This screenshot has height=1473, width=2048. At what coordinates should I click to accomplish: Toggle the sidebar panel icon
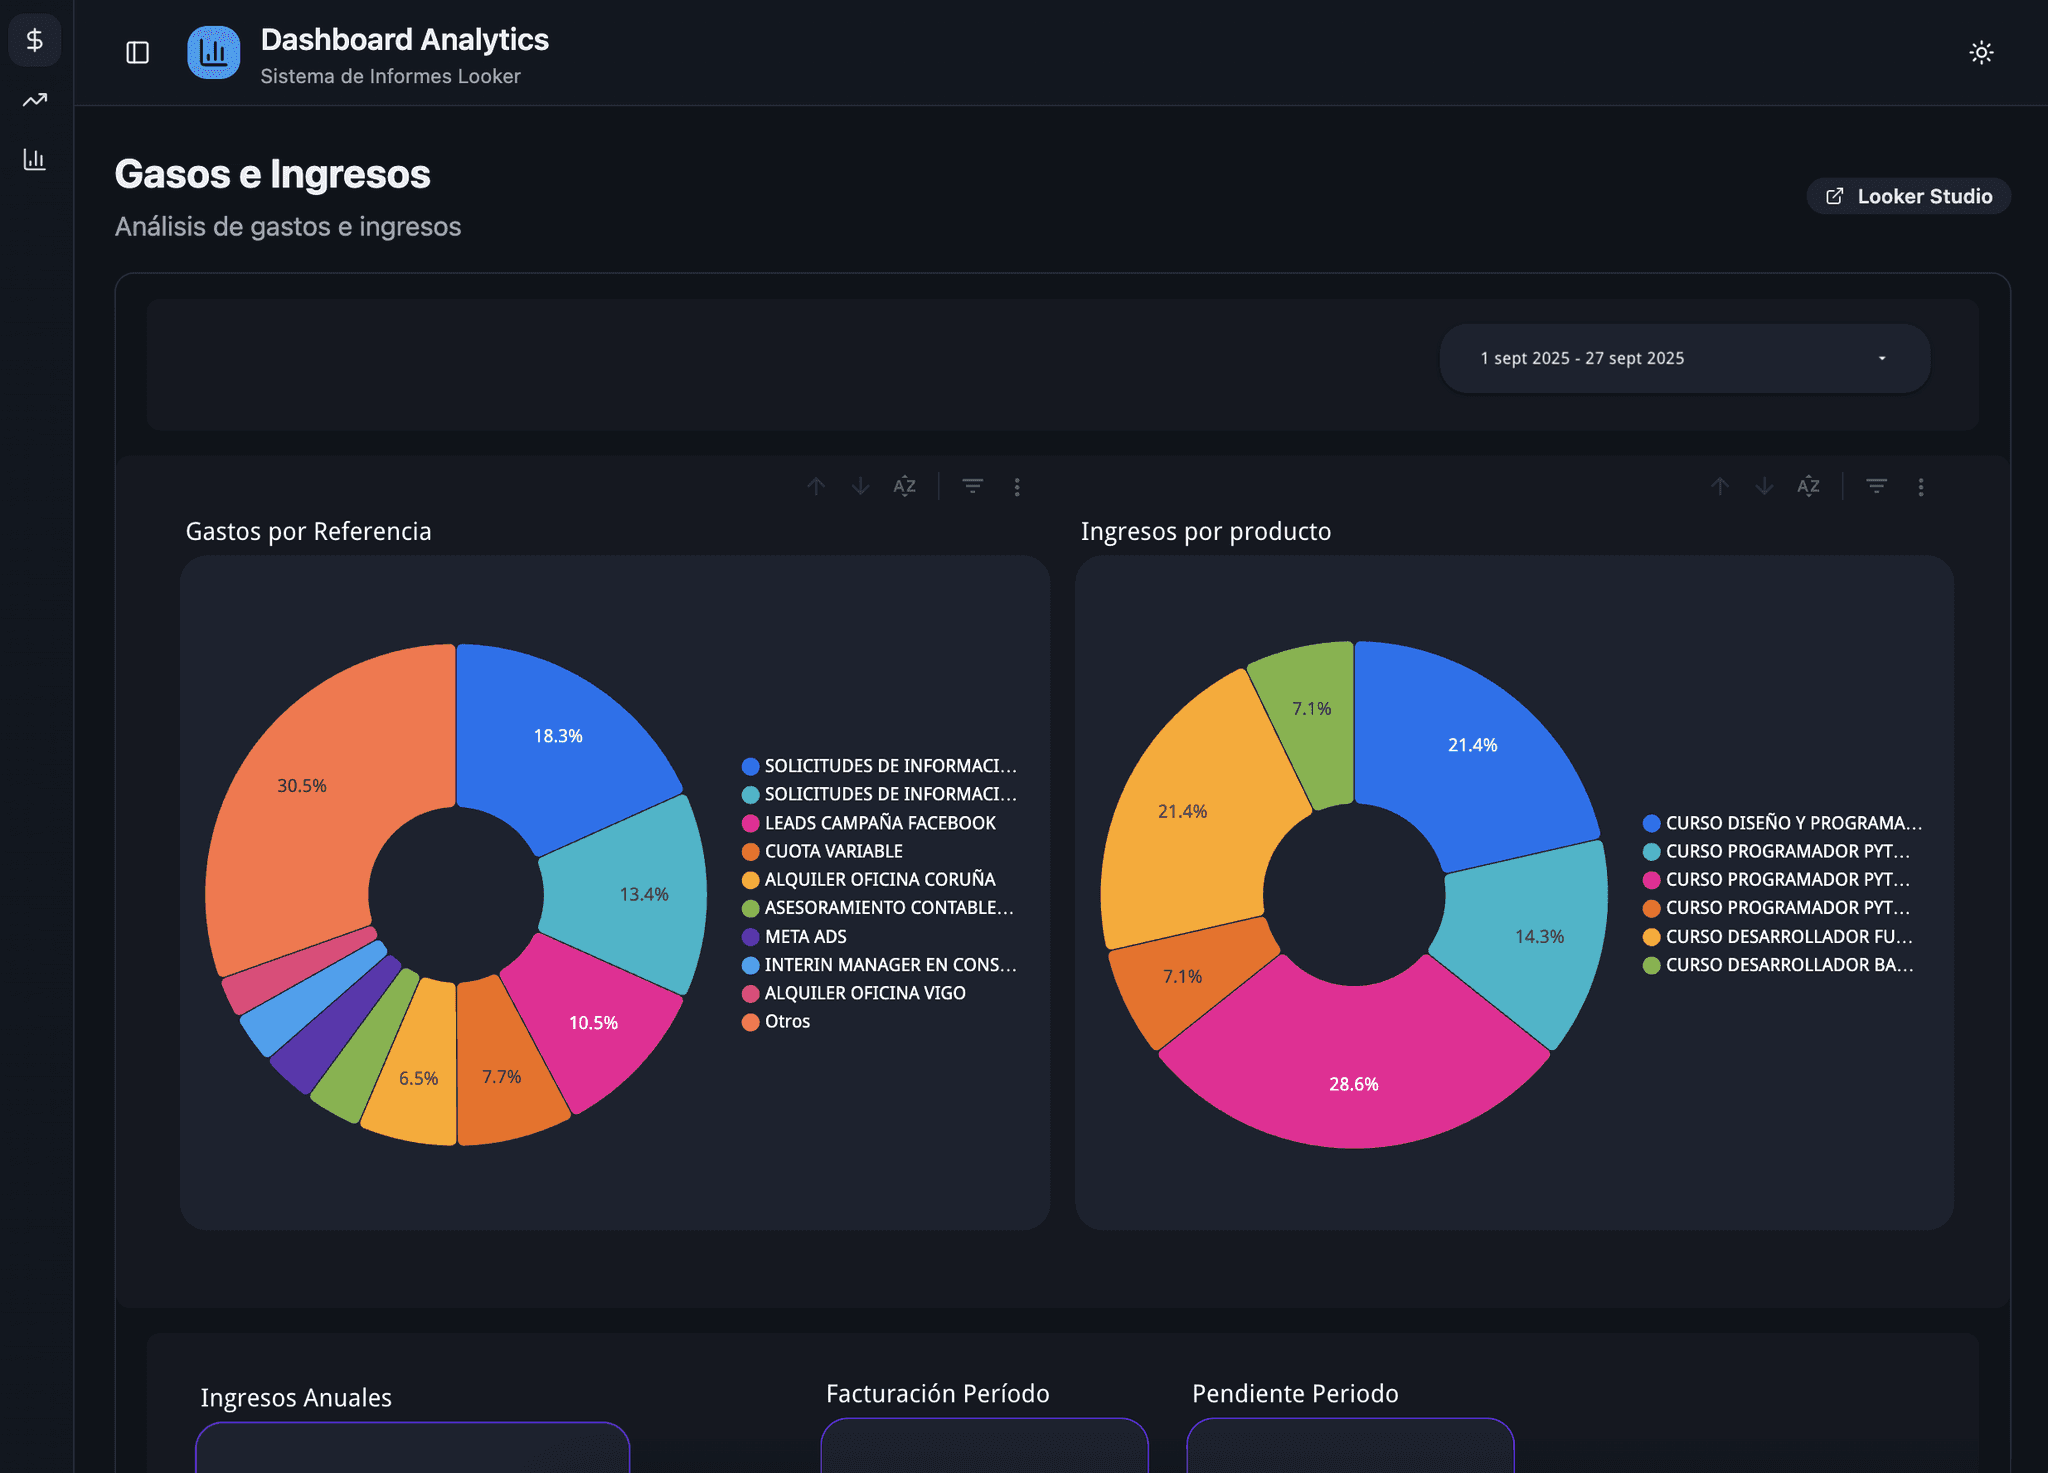[137, 53]
